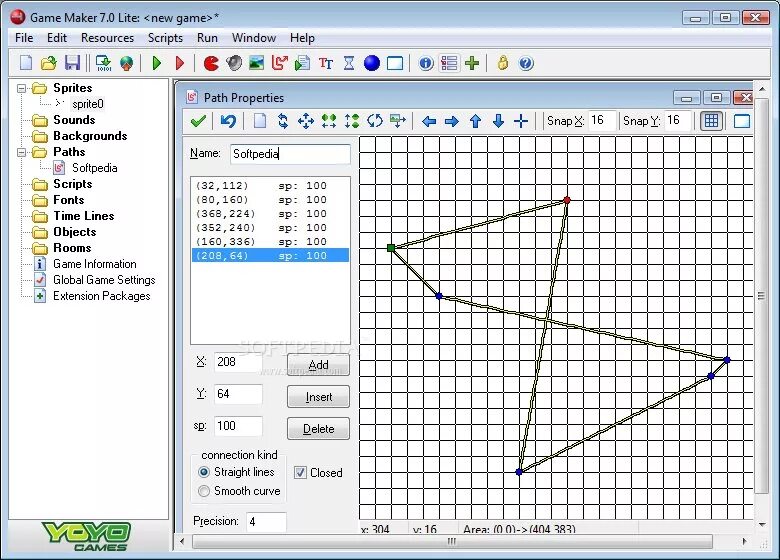Viewport: 780px width, 560px height.
Task: Create a sprite with Pac-Man icon
Action: point(211,63)
